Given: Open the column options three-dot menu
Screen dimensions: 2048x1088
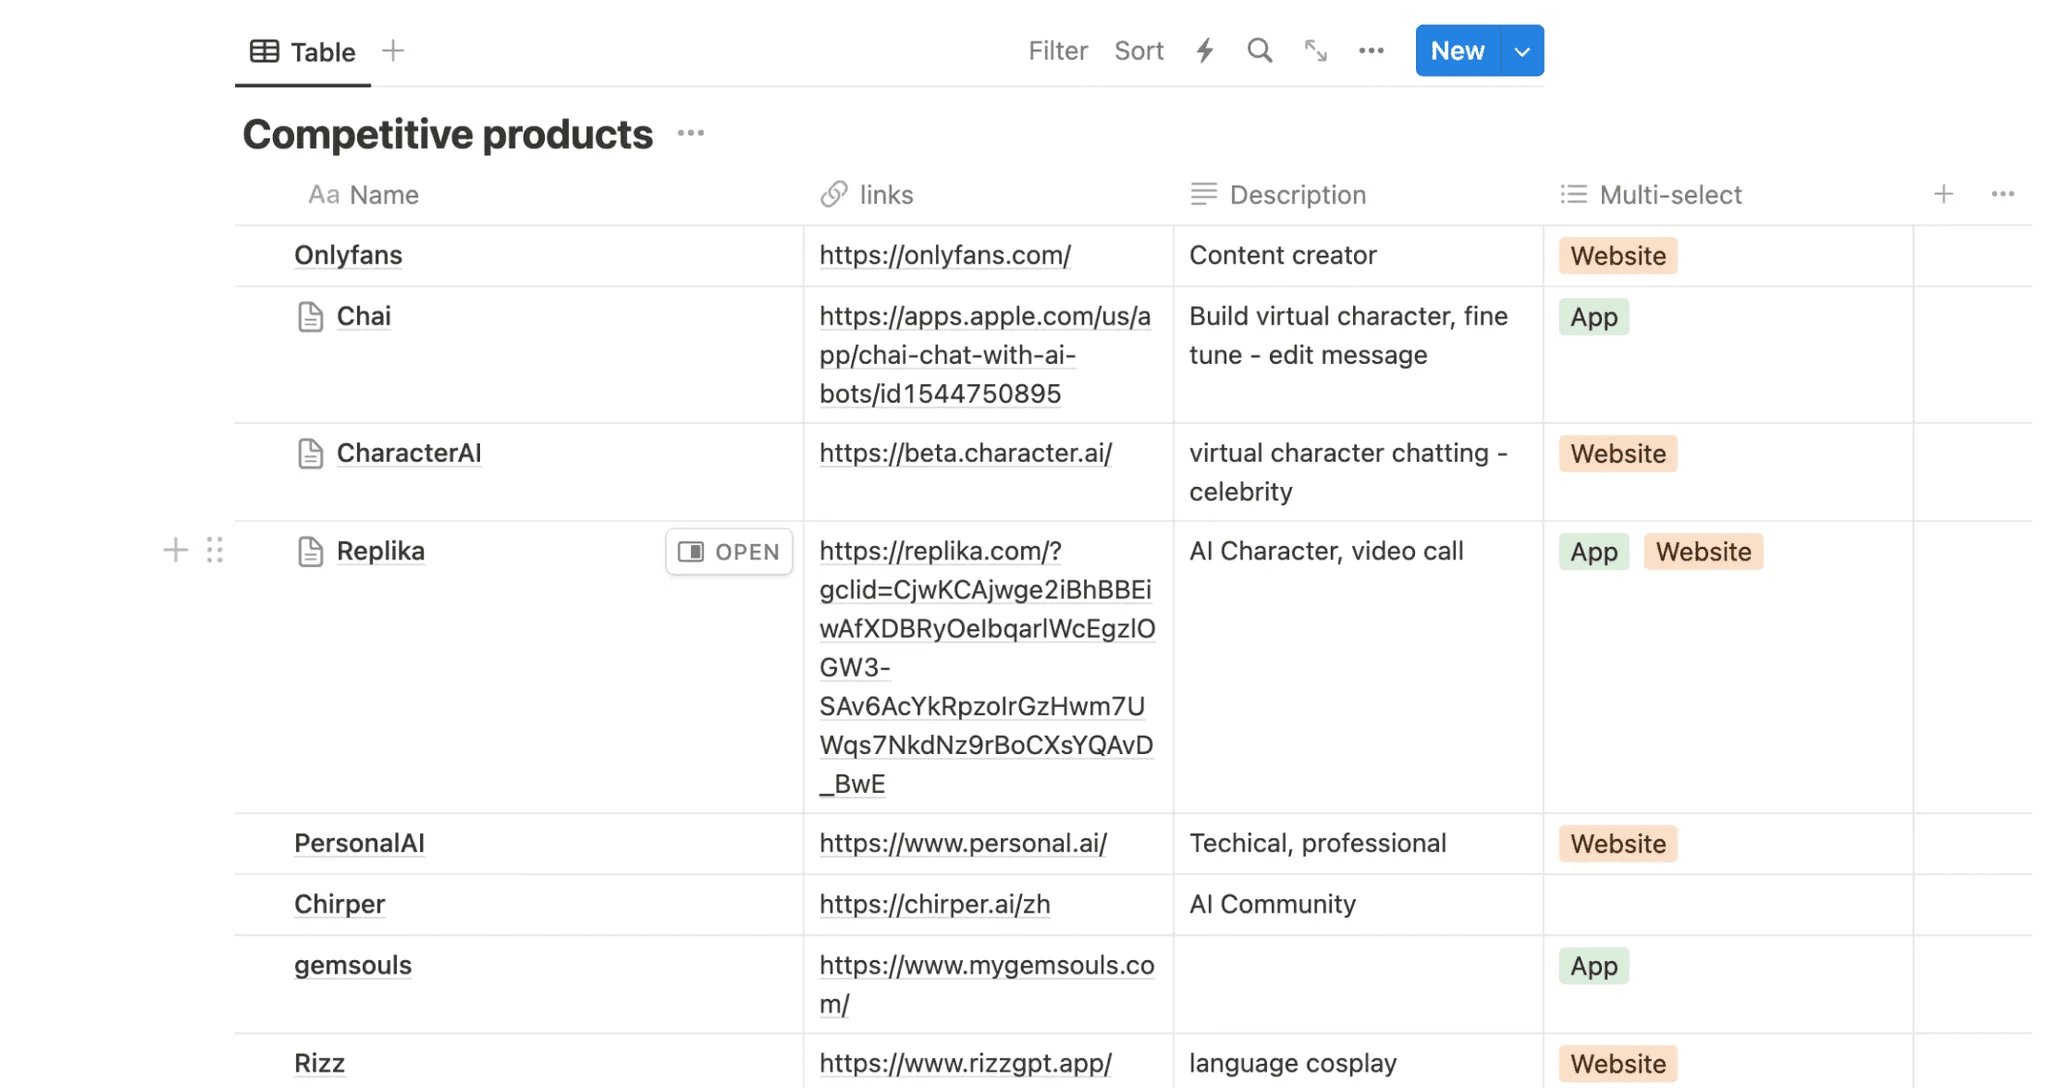Looking at the screenshot, I should [2002, 194].
